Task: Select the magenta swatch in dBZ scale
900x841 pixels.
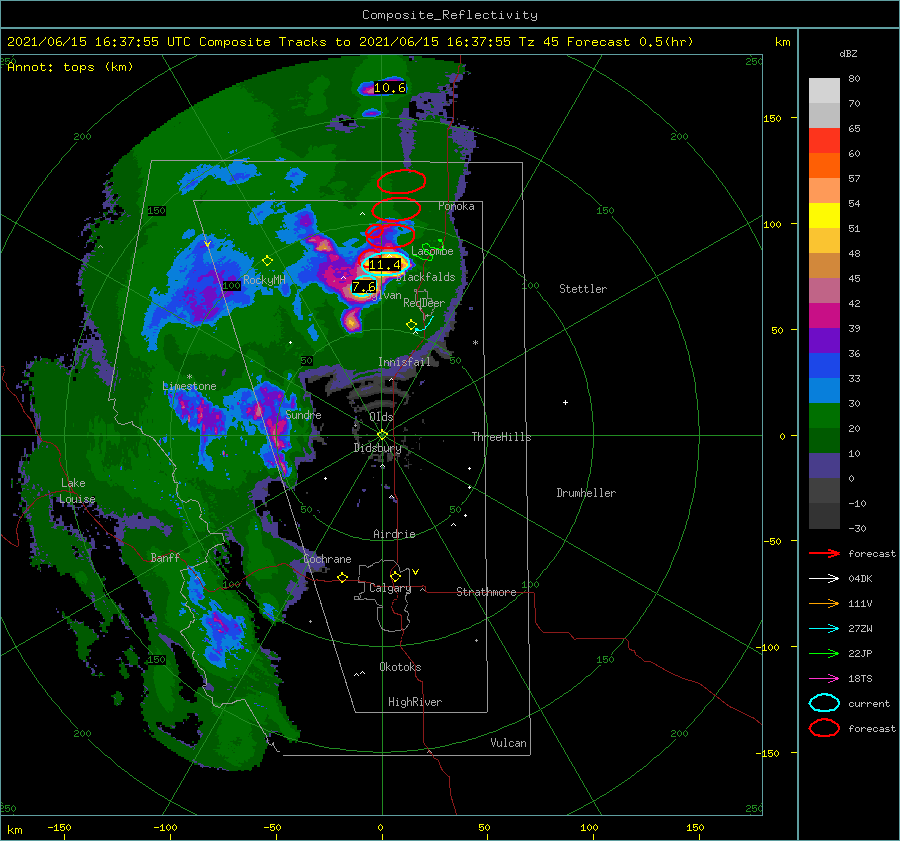Action: point(824,316)
